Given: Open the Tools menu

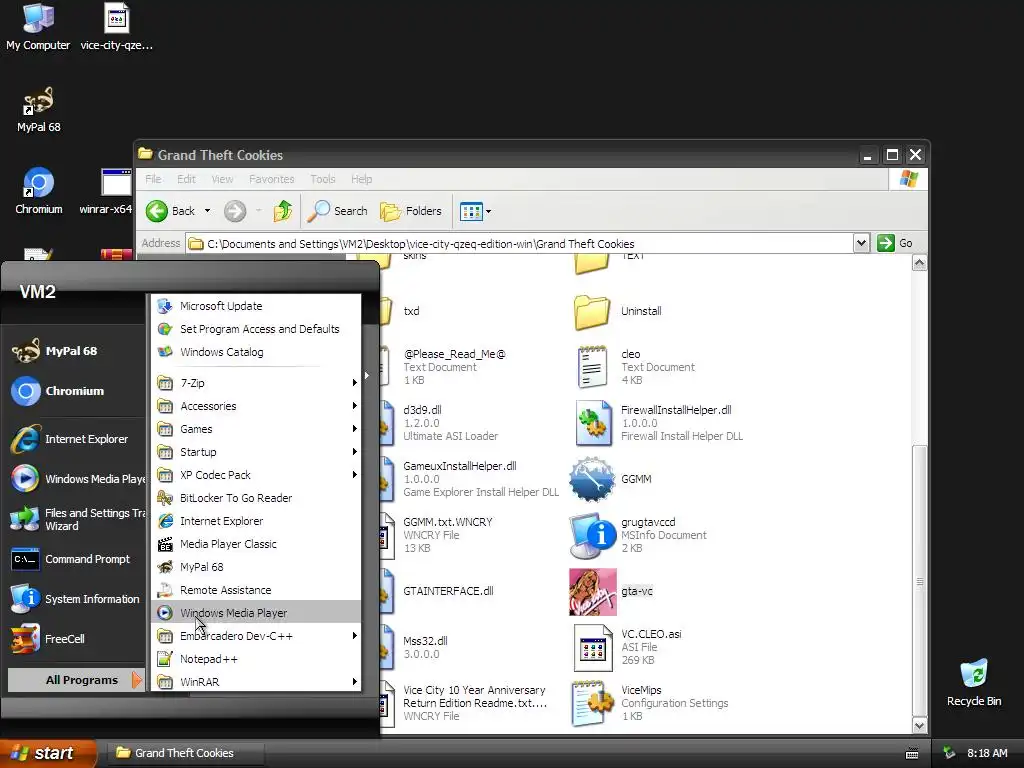Looking at the screenshot, I should coord(323,179).
